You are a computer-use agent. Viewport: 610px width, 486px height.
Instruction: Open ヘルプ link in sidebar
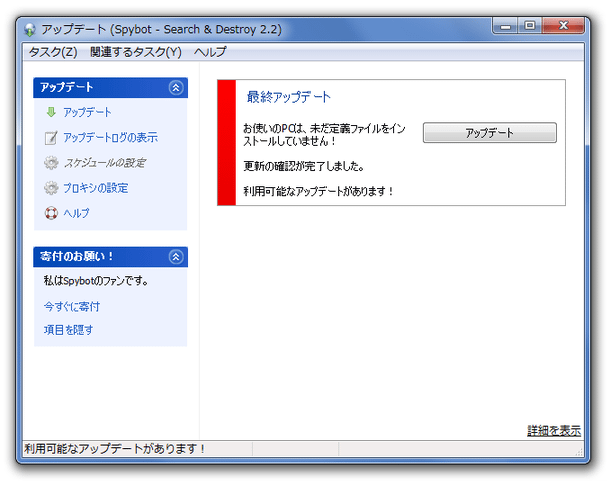(x=76, y=213)
